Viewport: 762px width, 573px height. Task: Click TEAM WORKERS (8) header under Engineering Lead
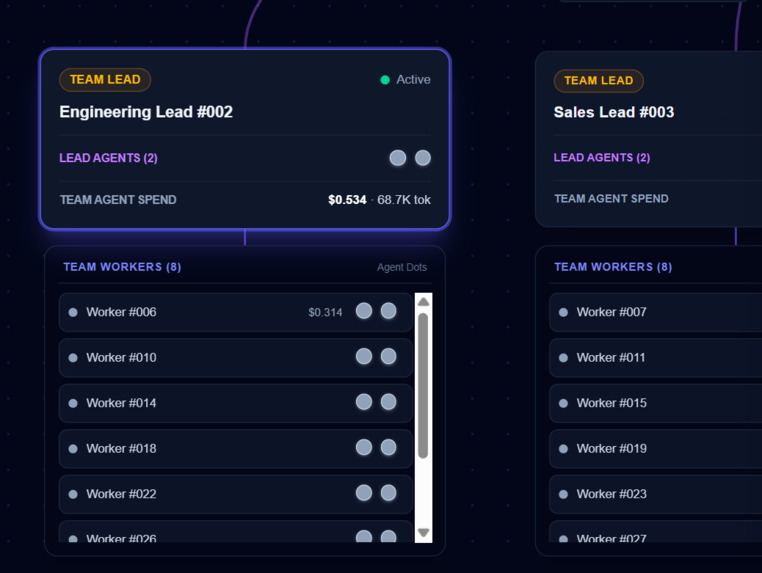122,267
